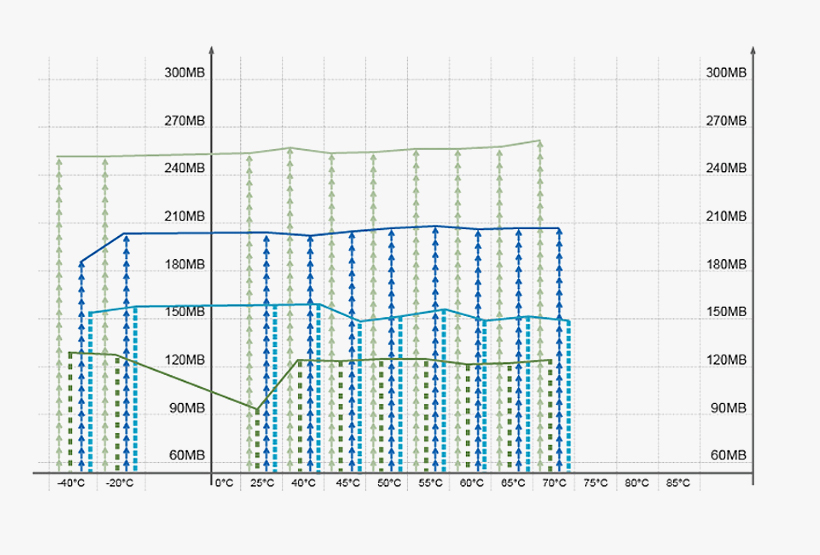Click the dark blue line's start near -40°C
The image size is (820, 555).
pyautogui.click(x=82, y=263)
